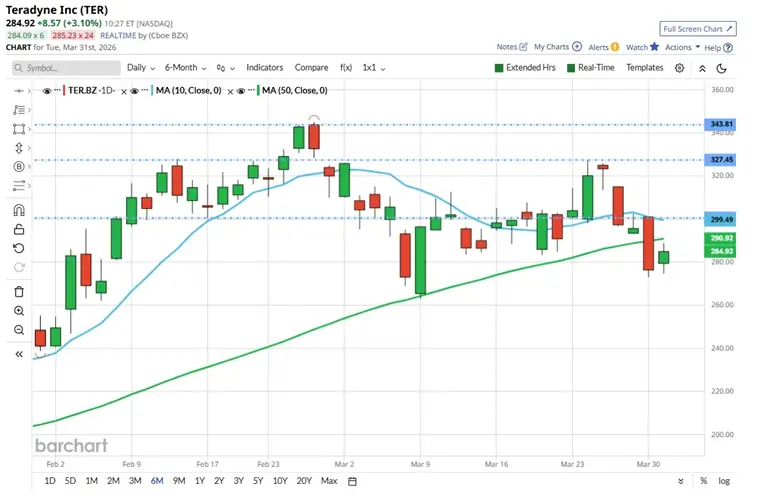Open the Daily frequency dropdown

[140, 68]
